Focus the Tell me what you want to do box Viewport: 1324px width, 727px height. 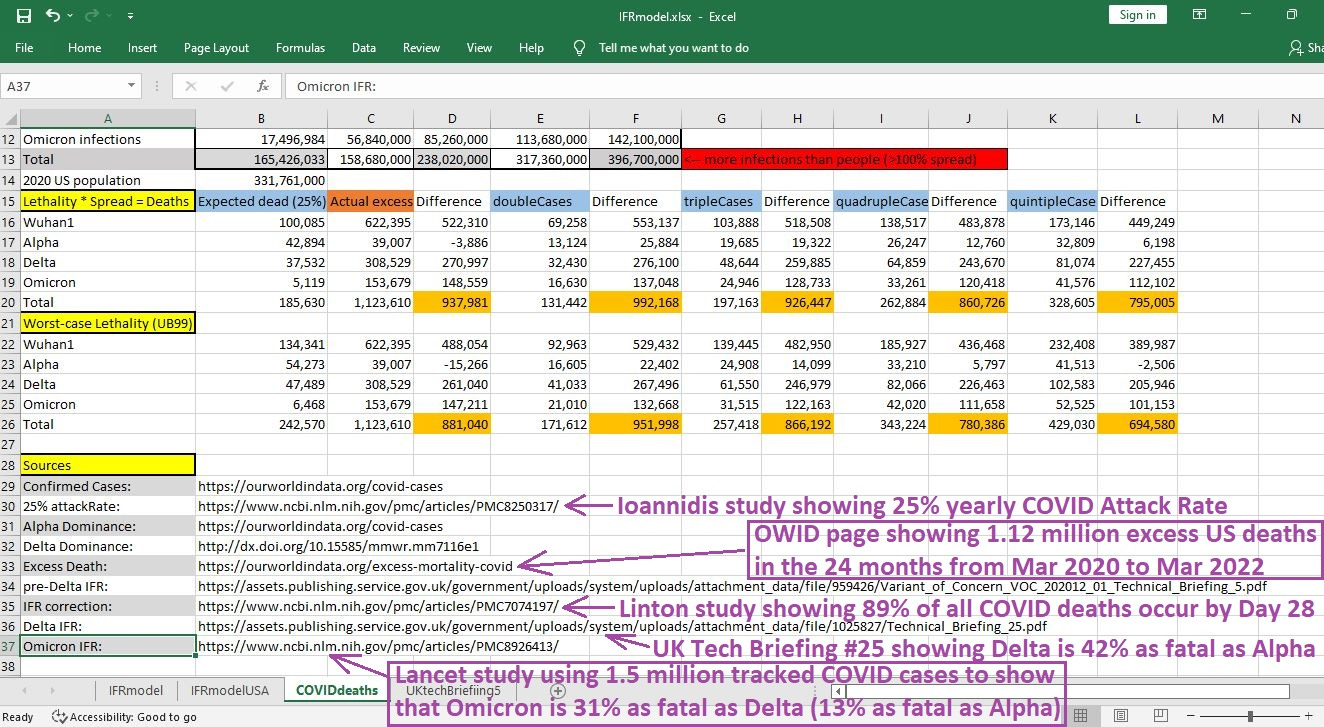pyautogui.click(x=673, y=48)
